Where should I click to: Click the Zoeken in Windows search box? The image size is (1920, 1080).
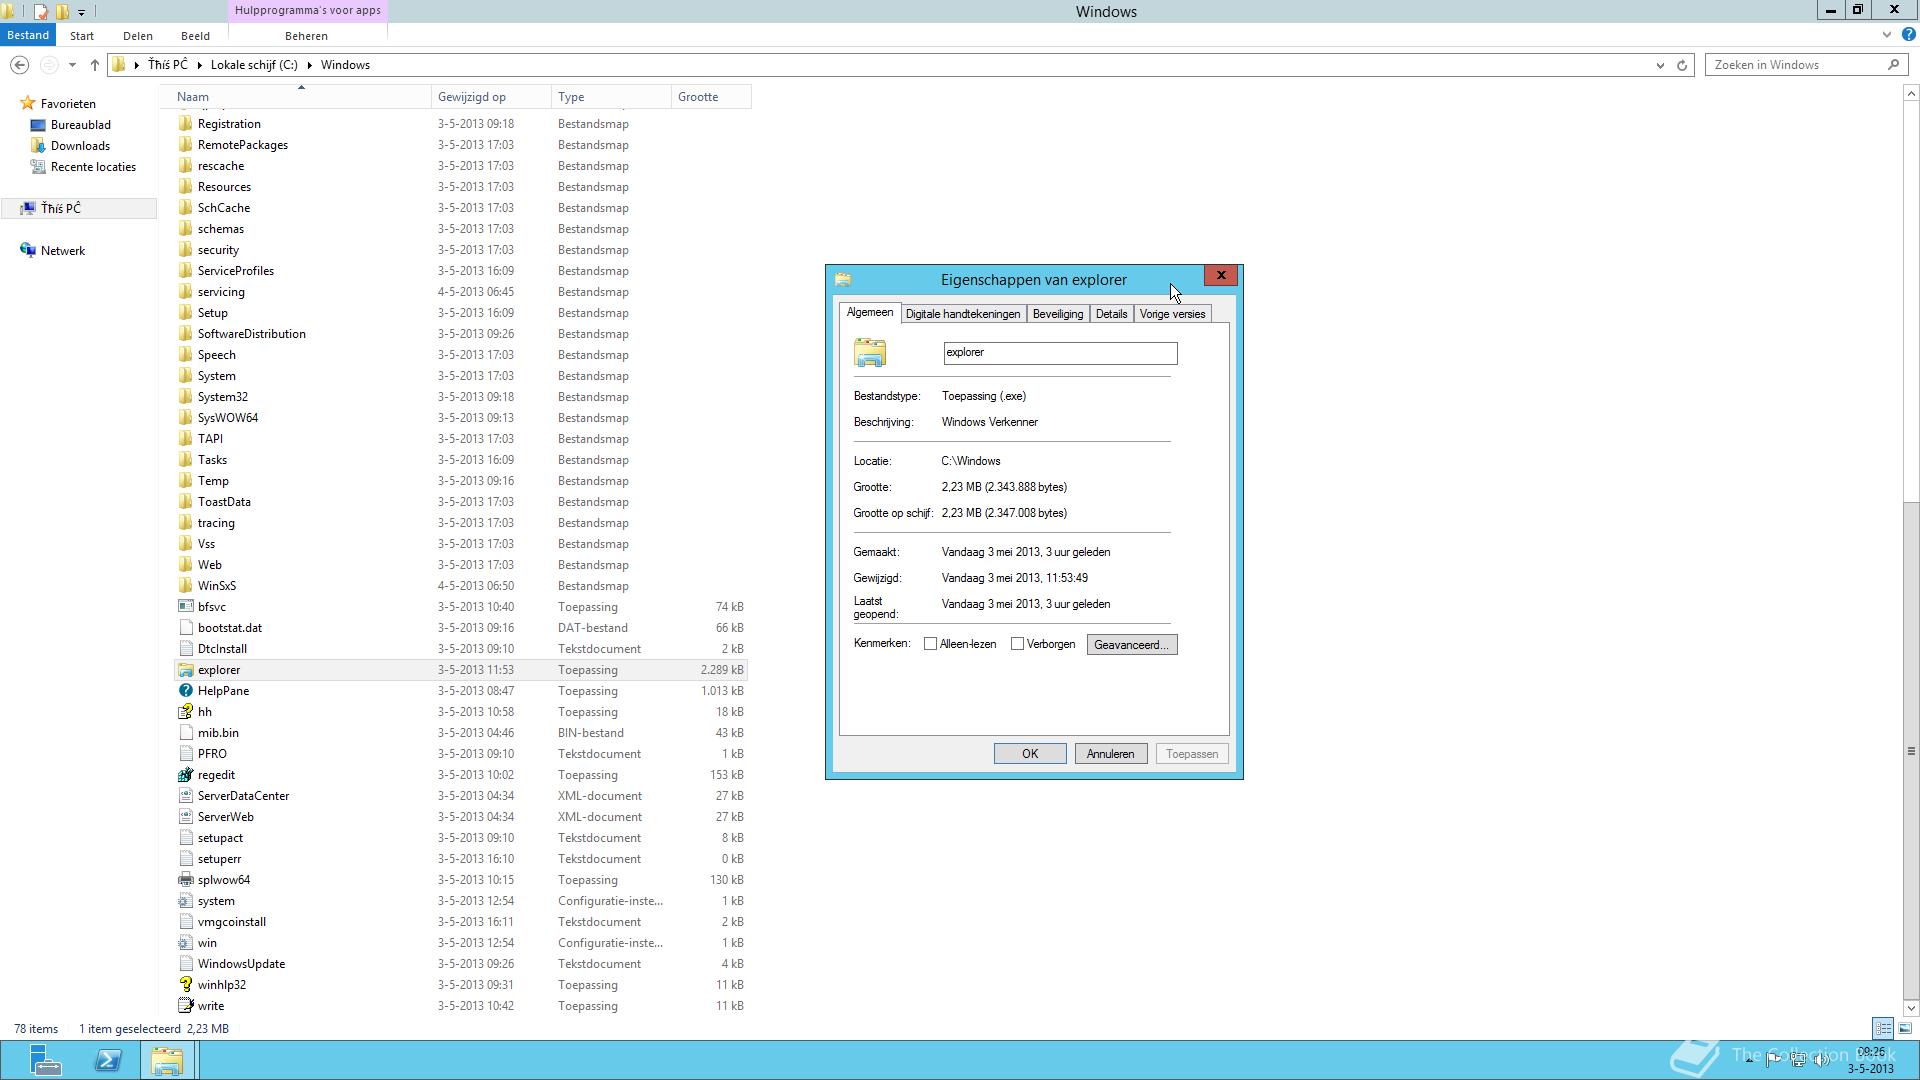click(1795, 65)
